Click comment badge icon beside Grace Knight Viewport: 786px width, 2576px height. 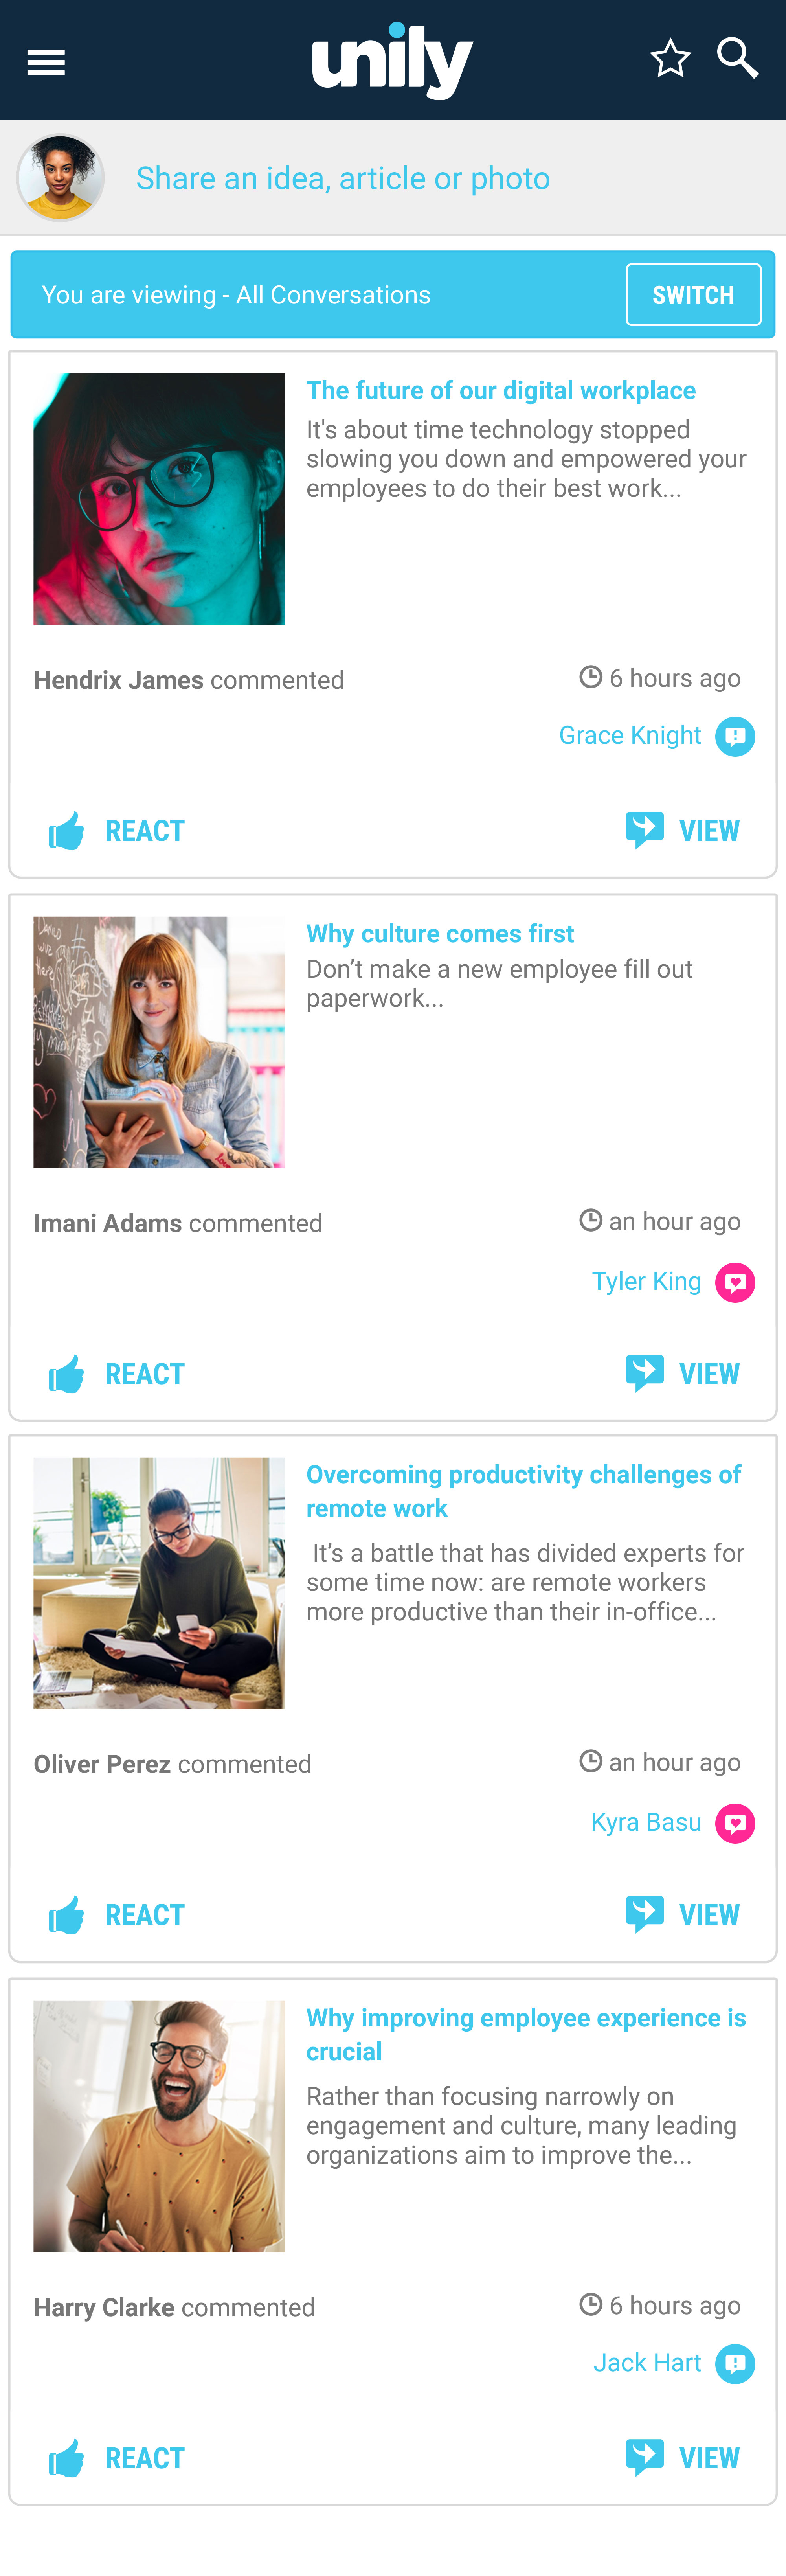click(x=735, y=737)
